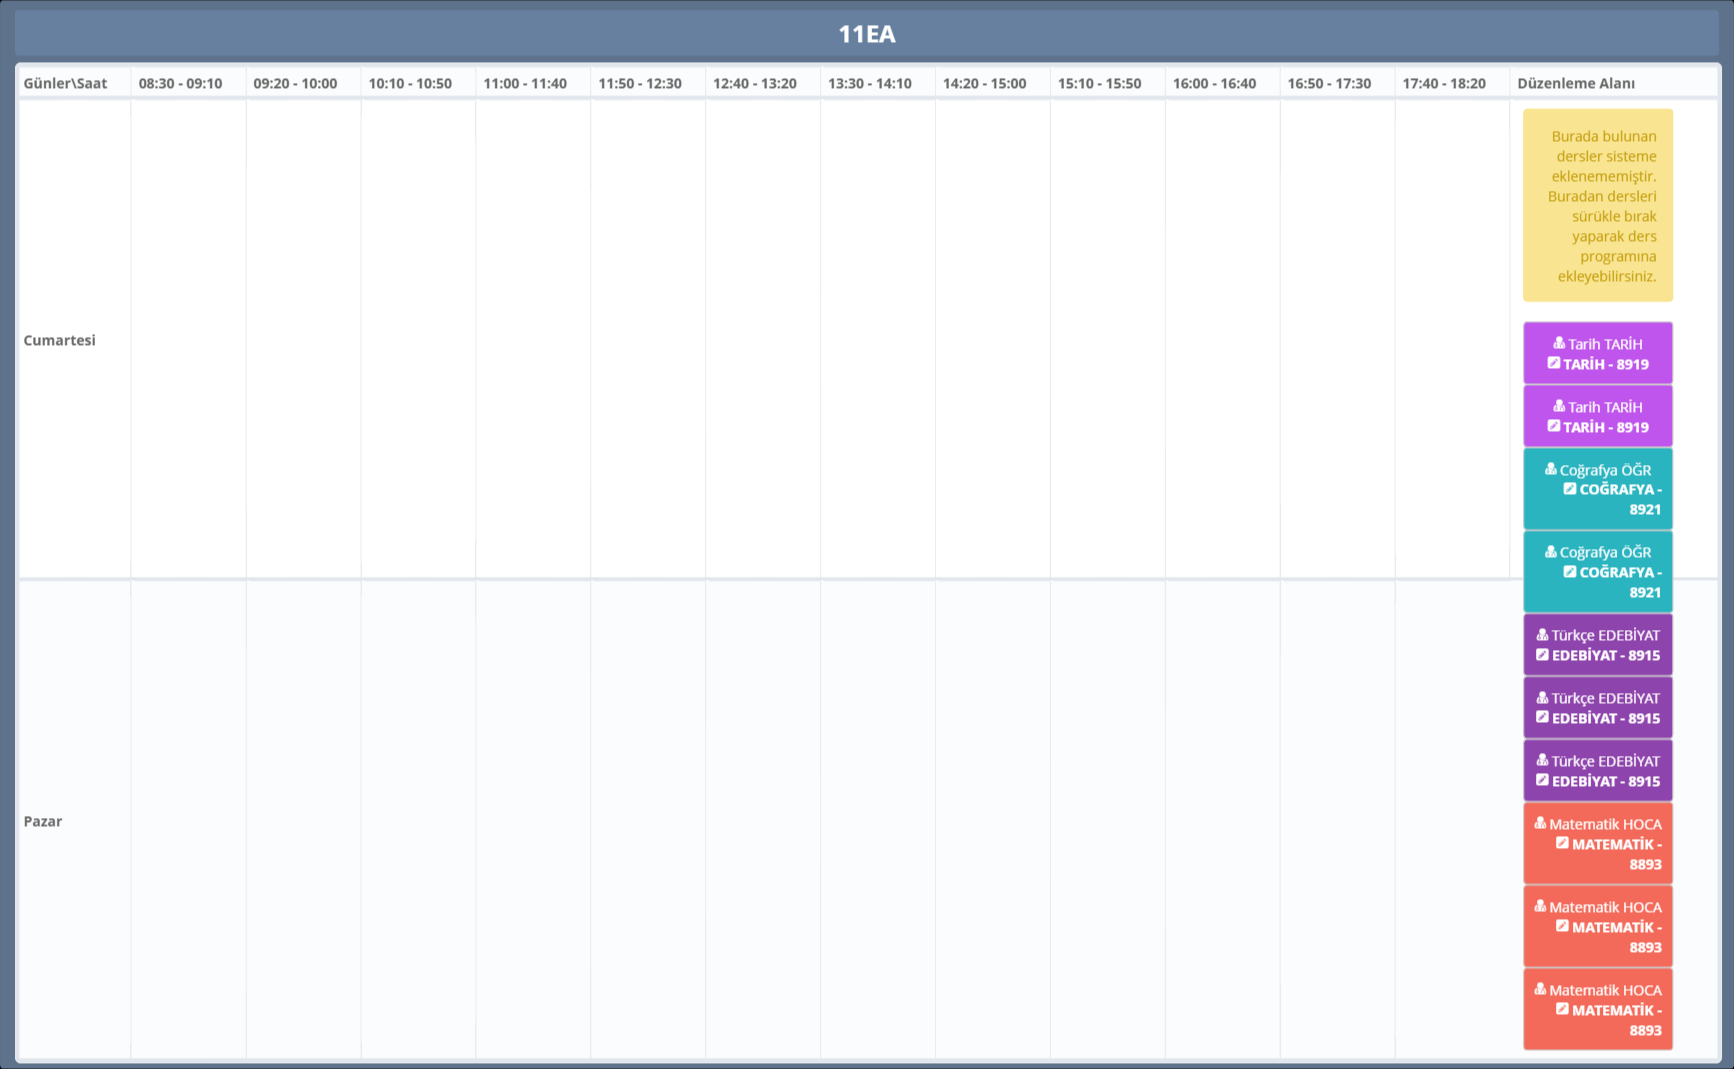1734x1069 pixels.
Task: Click the Günler\Saat corner header
Action: click(x=65, y=83)
